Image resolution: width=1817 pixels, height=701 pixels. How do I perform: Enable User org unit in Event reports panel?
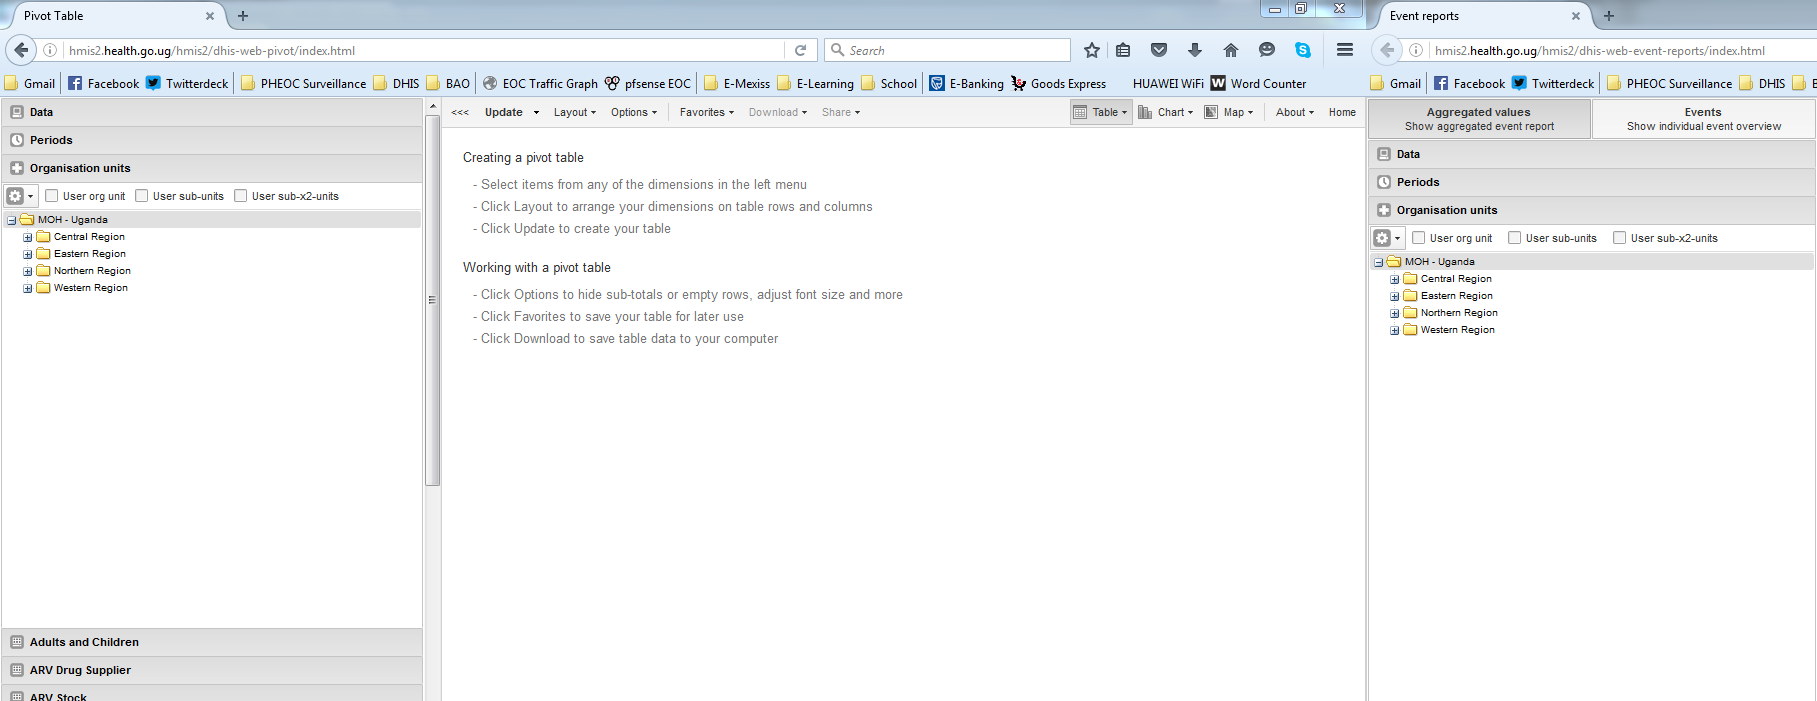pos(1419,238)
